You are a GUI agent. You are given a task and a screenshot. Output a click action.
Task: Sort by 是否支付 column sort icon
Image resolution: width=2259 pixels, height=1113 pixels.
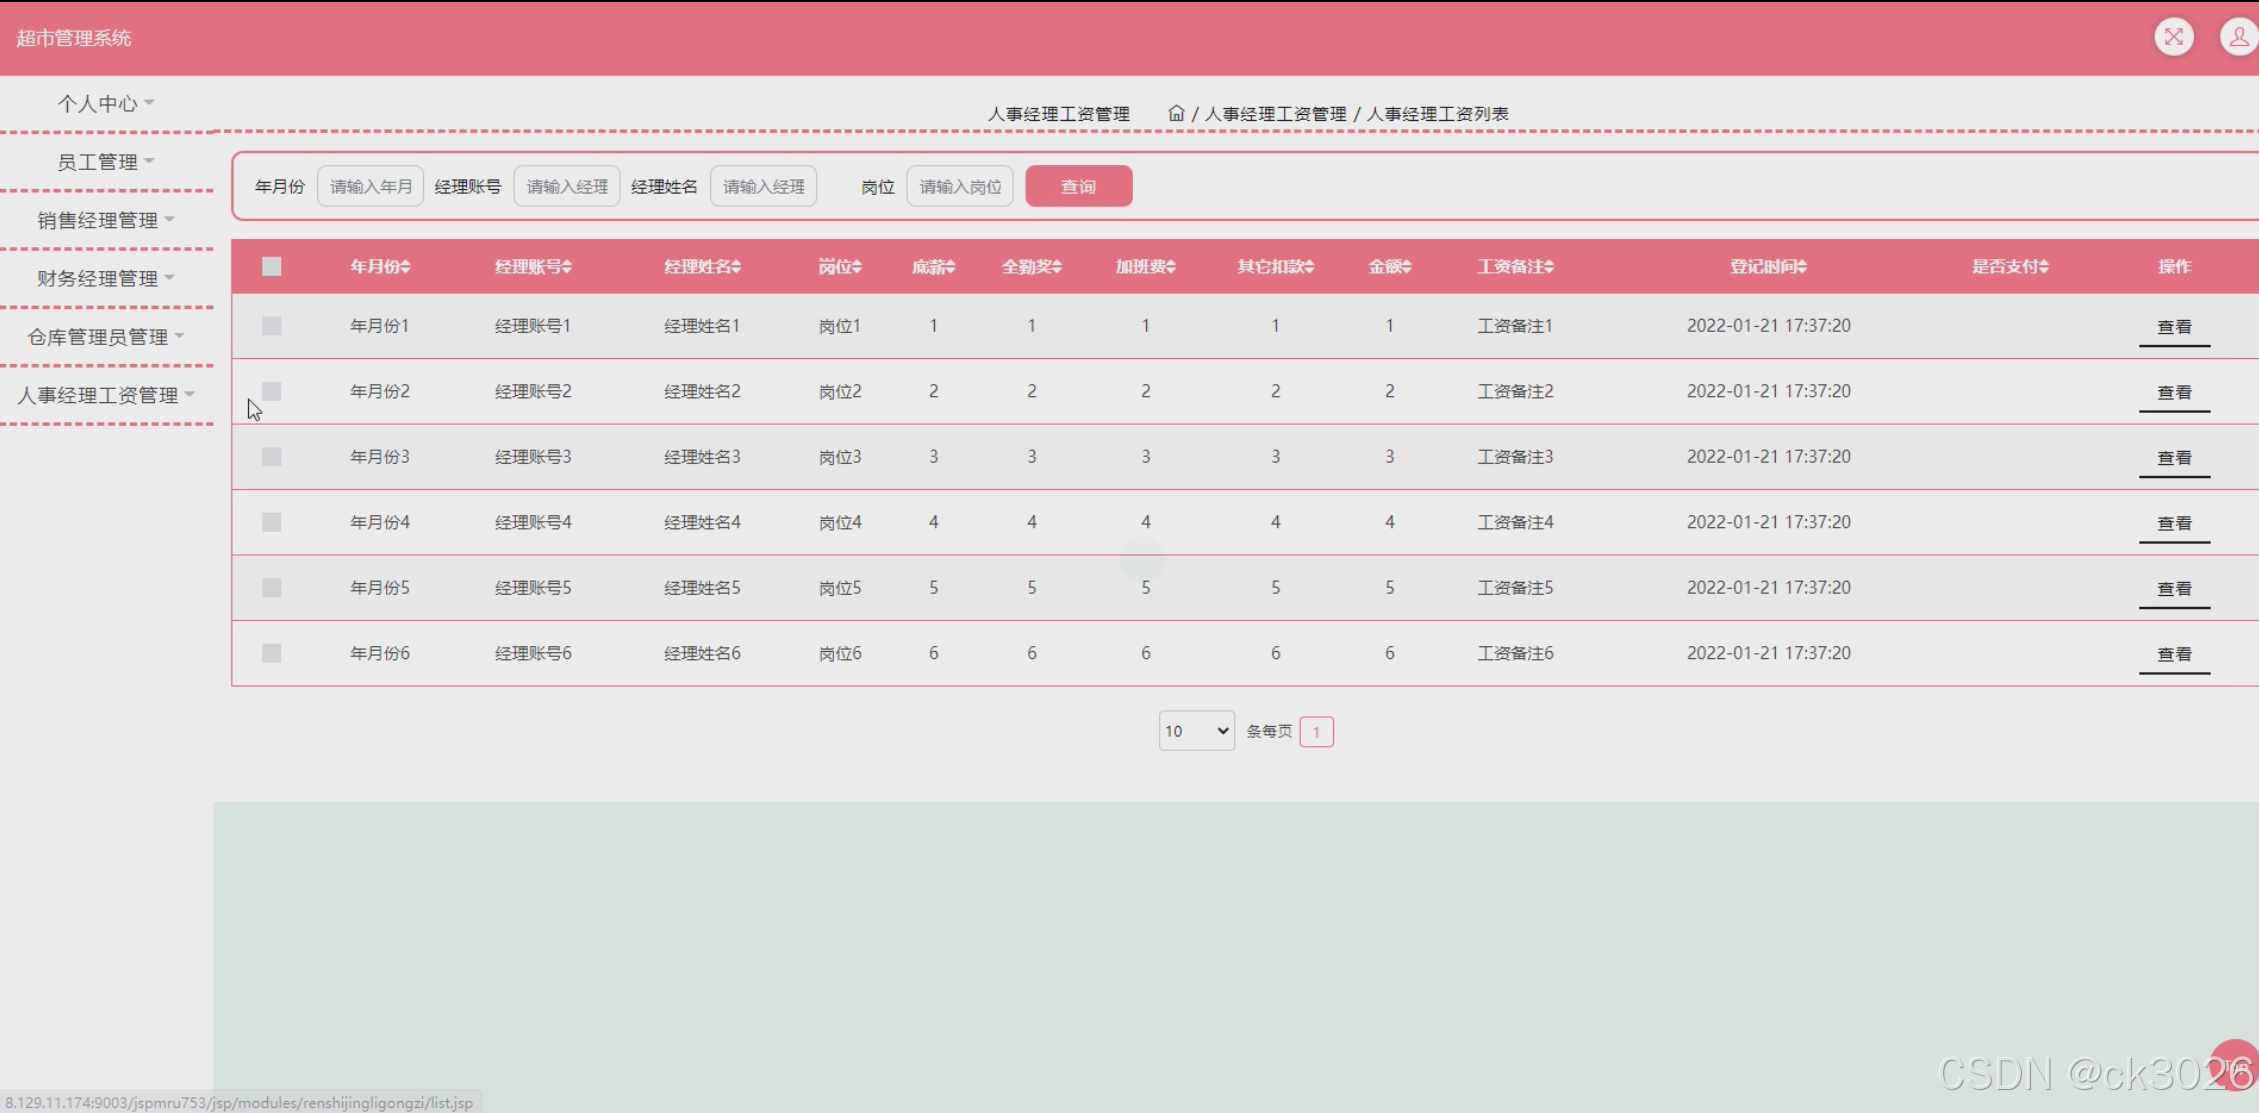coord(2044,267)
